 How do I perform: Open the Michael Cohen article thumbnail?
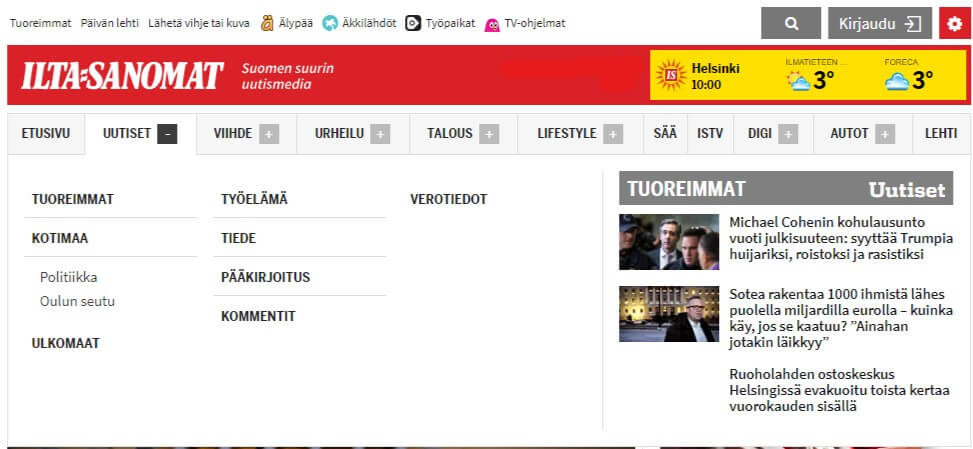point(669,242)
